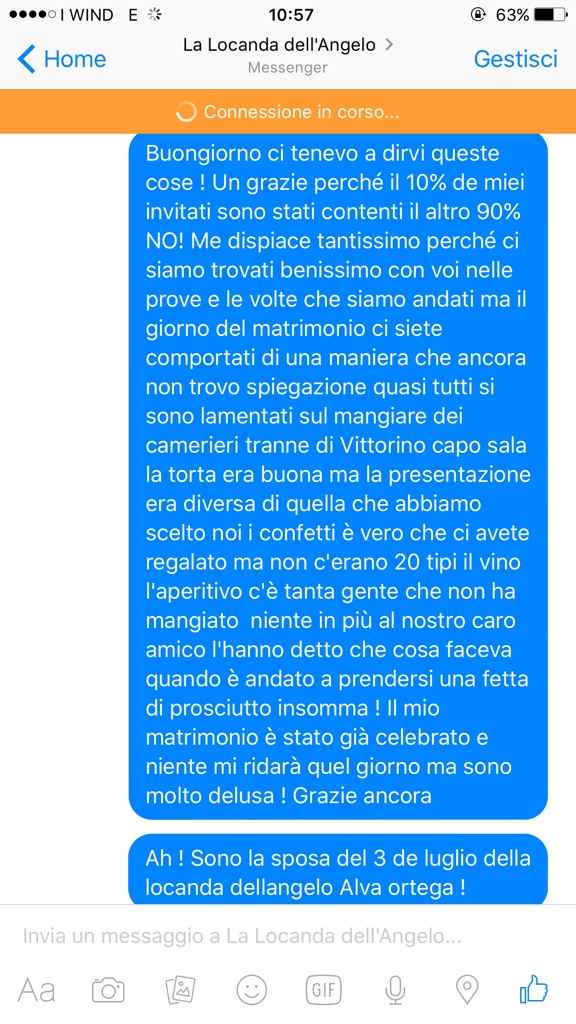Viewport: 576px width, 1024px height.
Task: Open the emoji smiley picker
Action: pos(251,990)
